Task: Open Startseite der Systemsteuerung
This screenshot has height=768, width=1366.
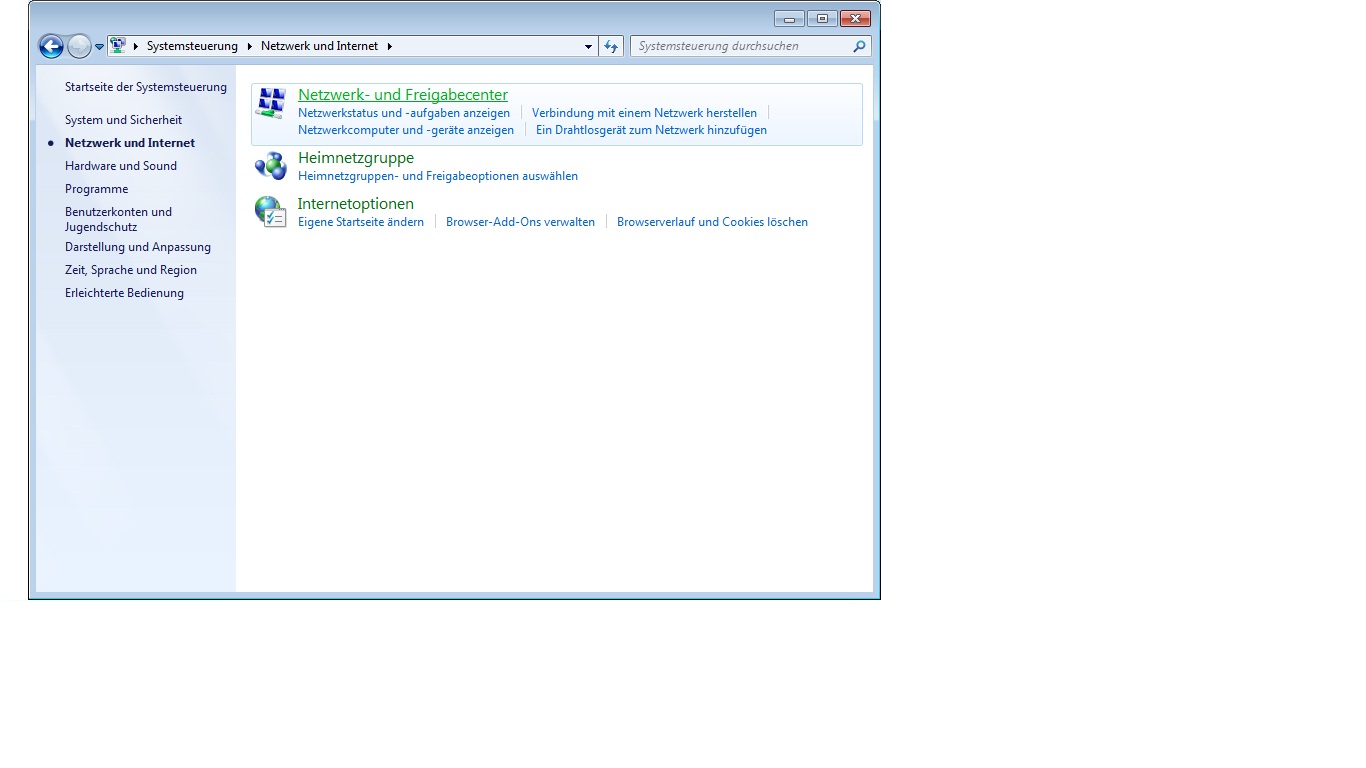Action: click(x=146, y=87)
